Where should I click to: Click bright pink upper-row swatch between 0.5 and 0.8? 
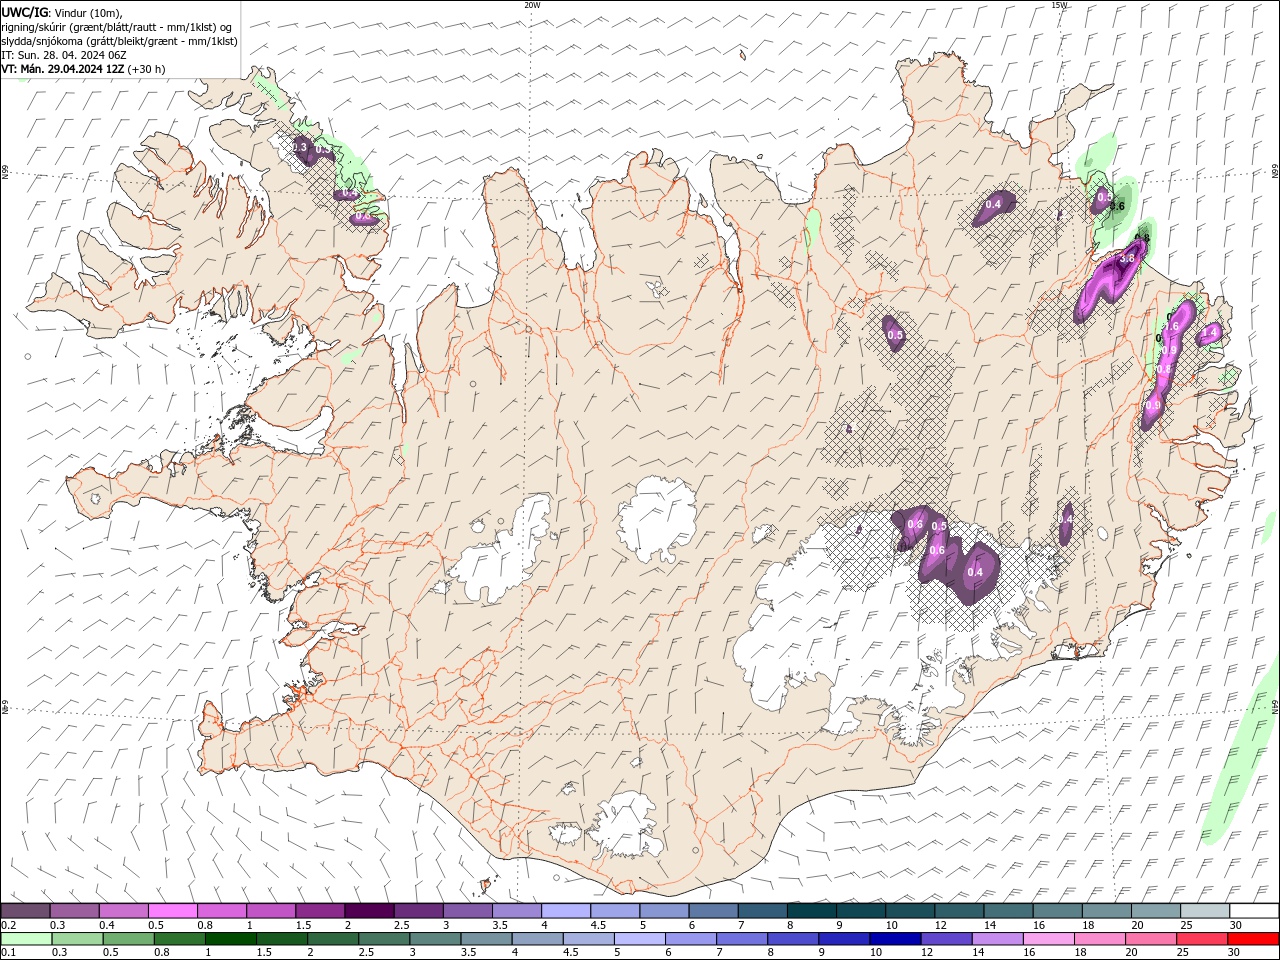[172, 911]
